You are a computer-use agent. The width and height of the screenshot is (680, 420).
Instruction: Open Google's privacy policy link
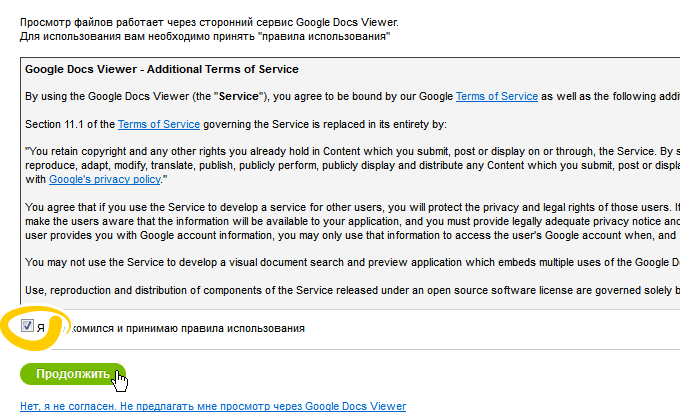pyautogui.click(x=105, y=180)
